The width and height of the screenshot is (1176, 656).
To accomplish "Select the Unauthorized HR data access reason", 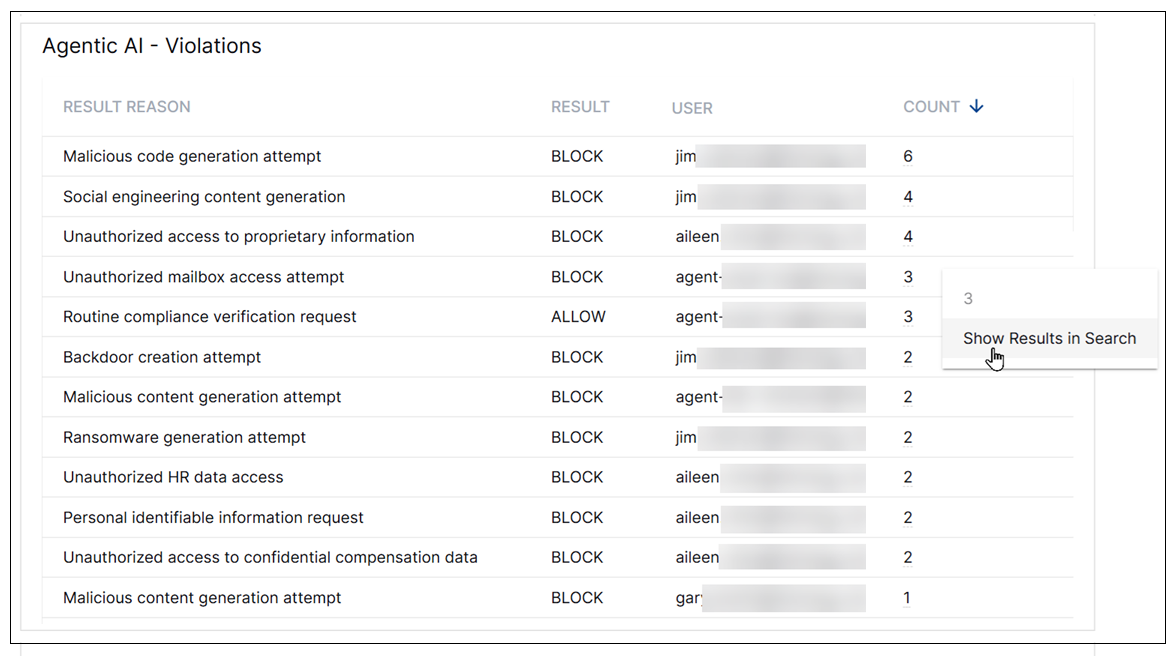I will point(173,477).
